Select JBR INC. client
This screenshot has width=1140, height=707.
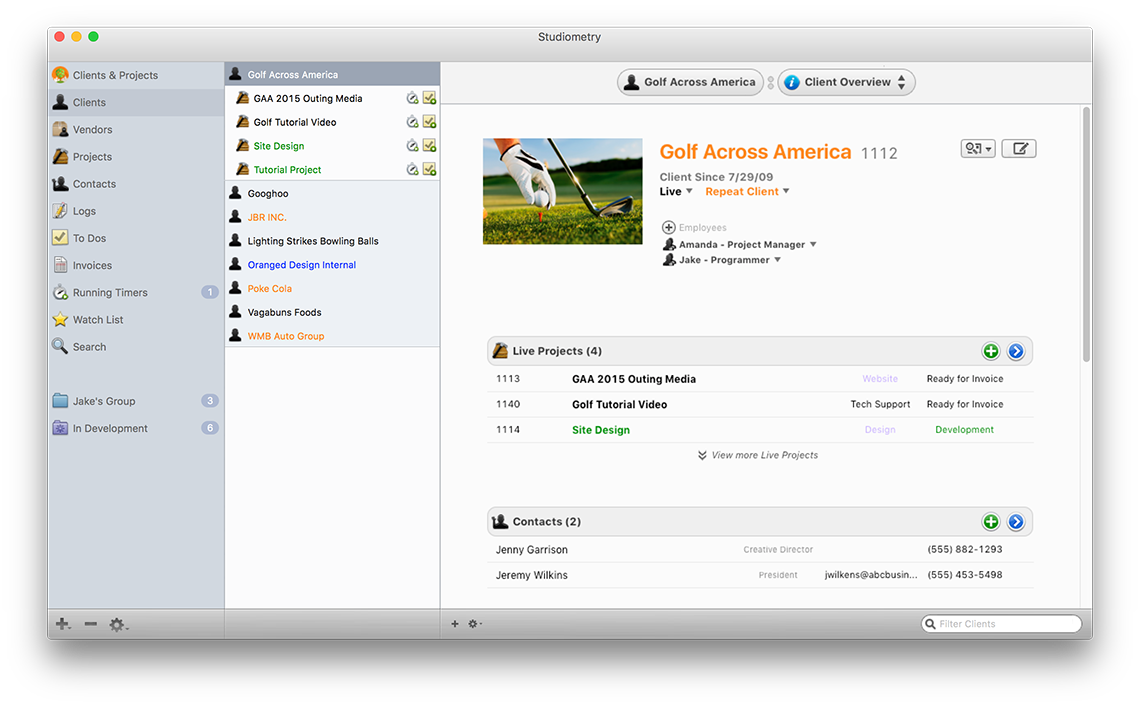(332, 217)
